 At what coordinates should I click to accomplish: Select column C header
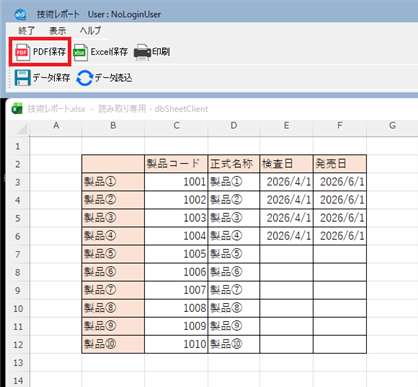coord(176,126)
